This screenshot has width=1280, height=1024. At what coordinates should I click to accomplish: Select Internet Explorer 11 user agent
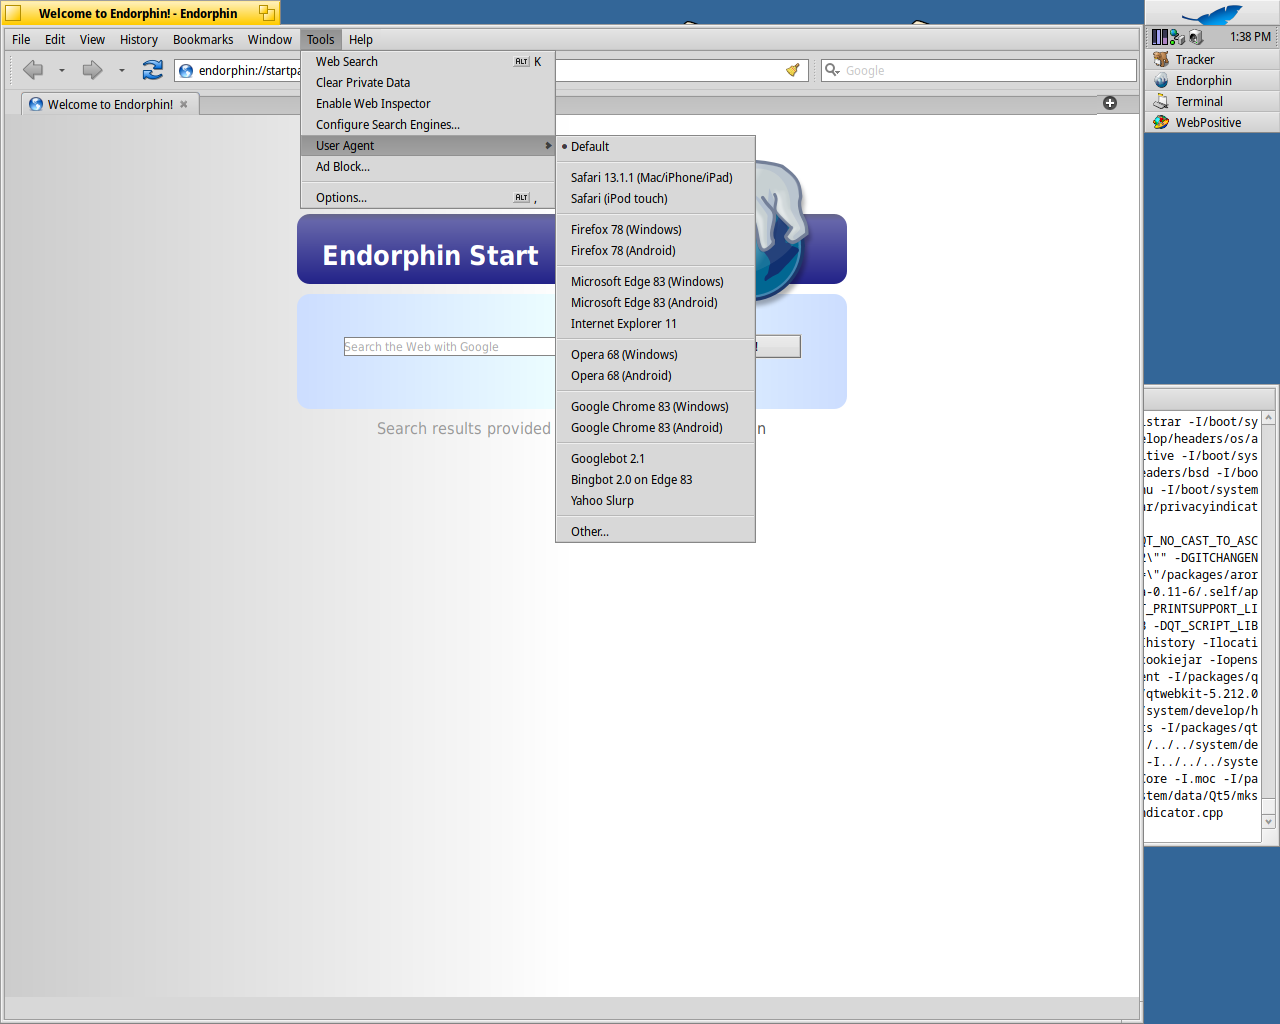coord(655,324)
